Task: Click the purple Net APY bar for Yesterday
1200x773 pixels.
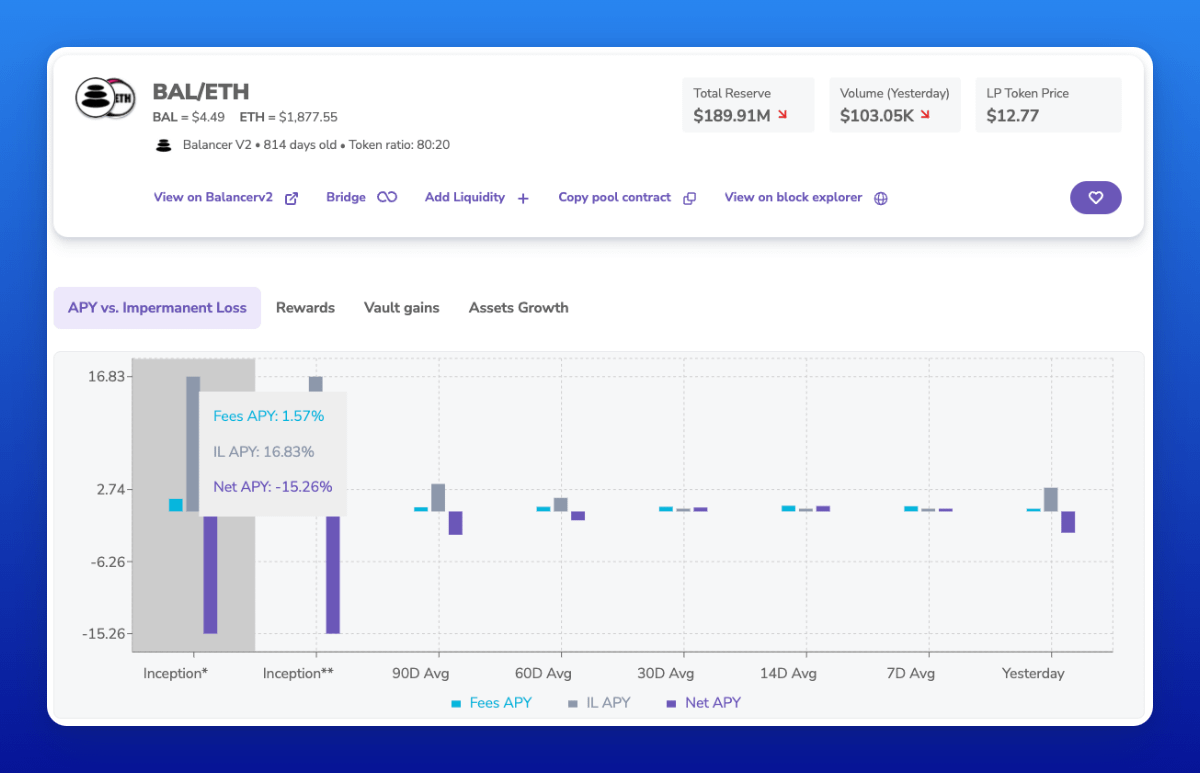Action: (1068, 522)
